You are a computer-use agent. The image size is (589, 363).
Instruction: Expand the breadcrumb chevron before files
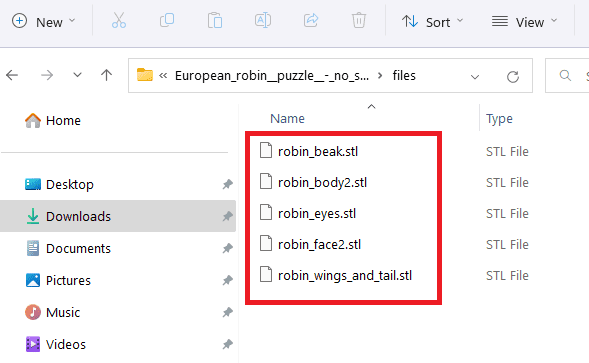380,76
